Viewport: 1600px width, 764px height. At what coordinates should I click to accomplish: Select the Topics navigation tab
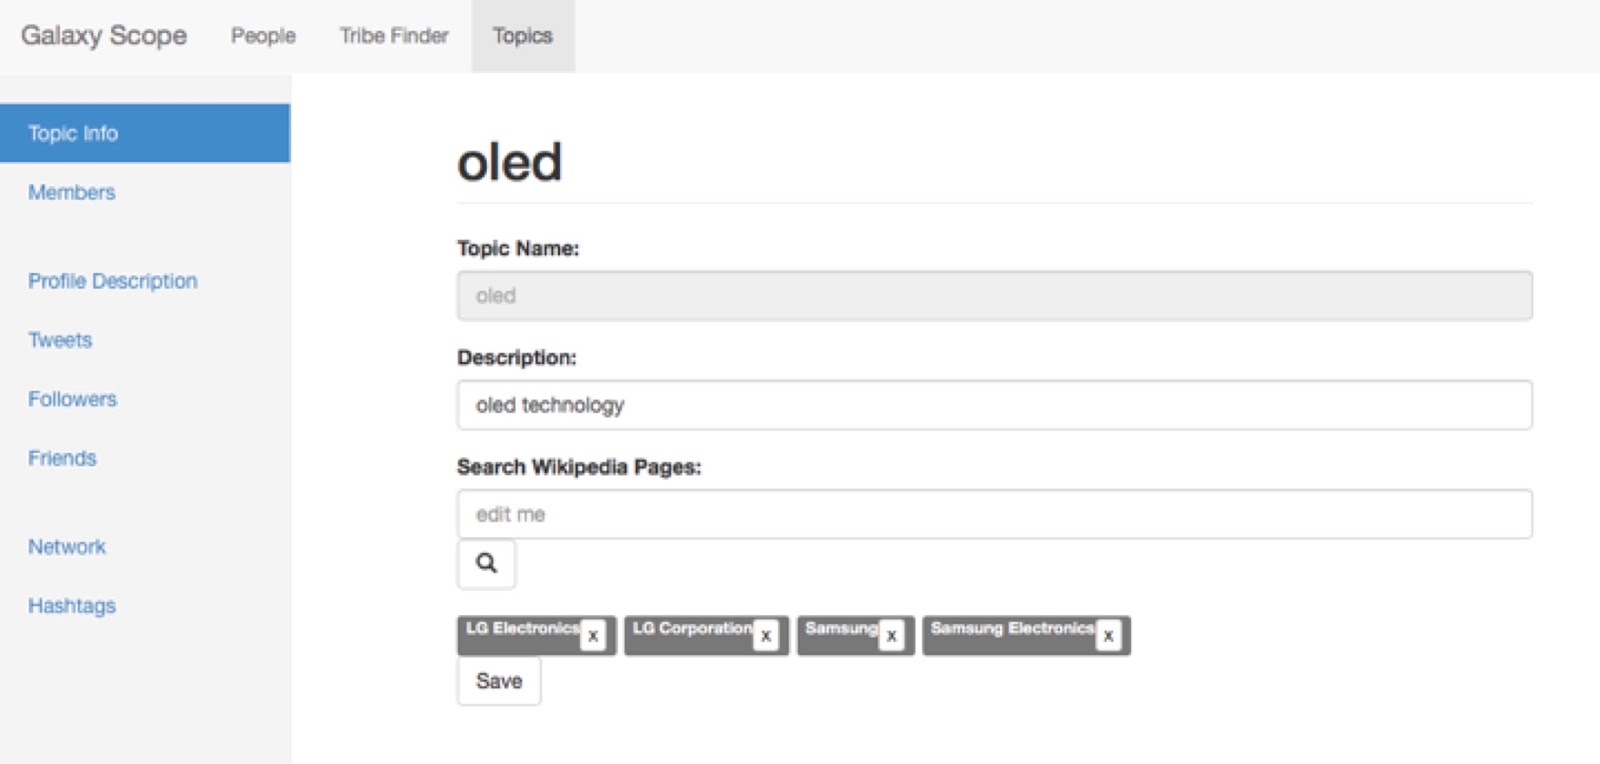pos(522,36)
